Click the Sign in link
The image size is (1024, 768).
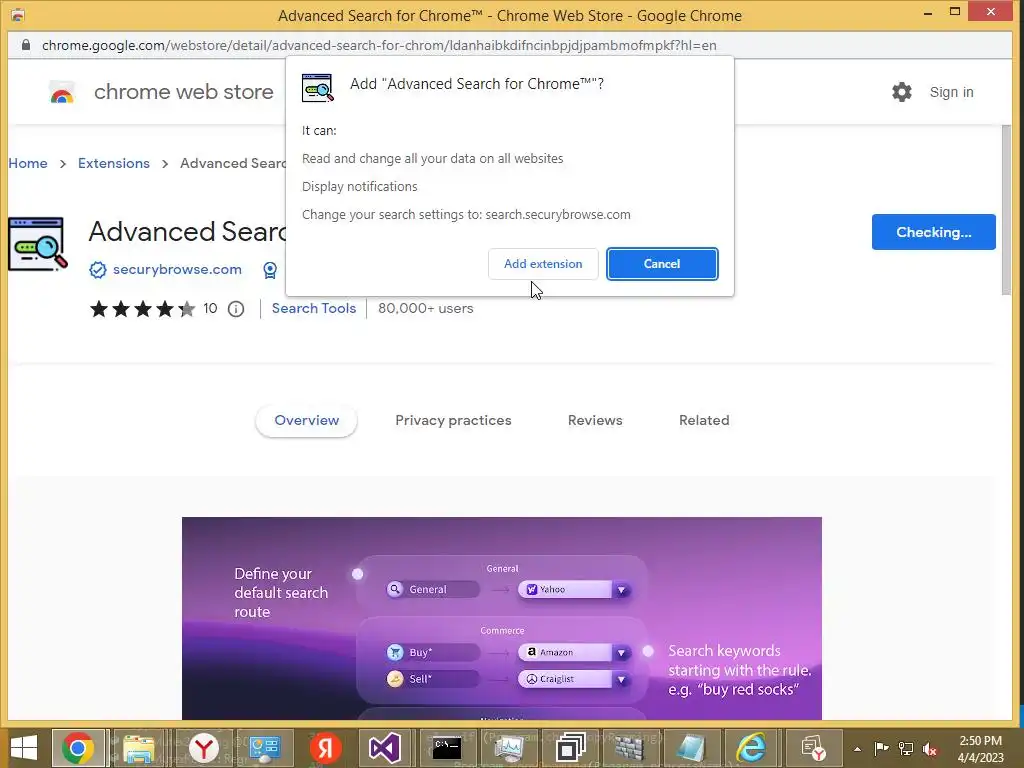[x=952, y=92]
